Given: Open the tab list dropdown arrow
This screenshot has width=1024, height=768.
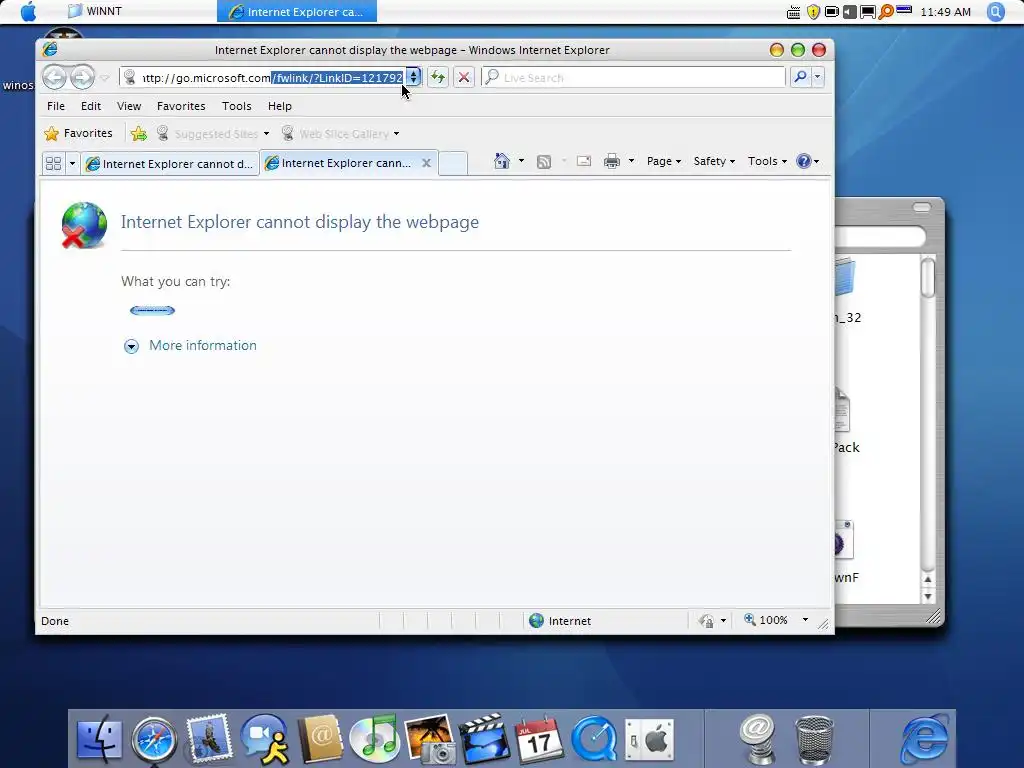Looking at the screenshot, I should (72, 163).
